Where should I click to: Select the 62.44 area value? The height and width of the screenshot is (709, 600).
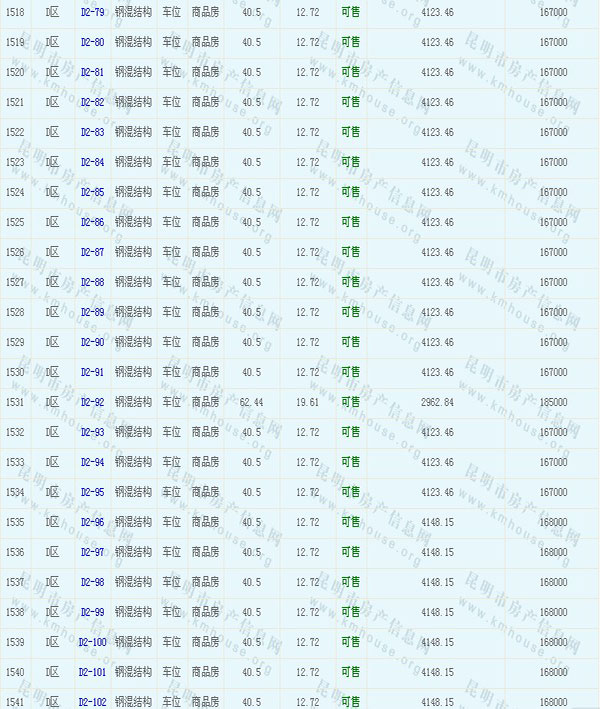252,402
